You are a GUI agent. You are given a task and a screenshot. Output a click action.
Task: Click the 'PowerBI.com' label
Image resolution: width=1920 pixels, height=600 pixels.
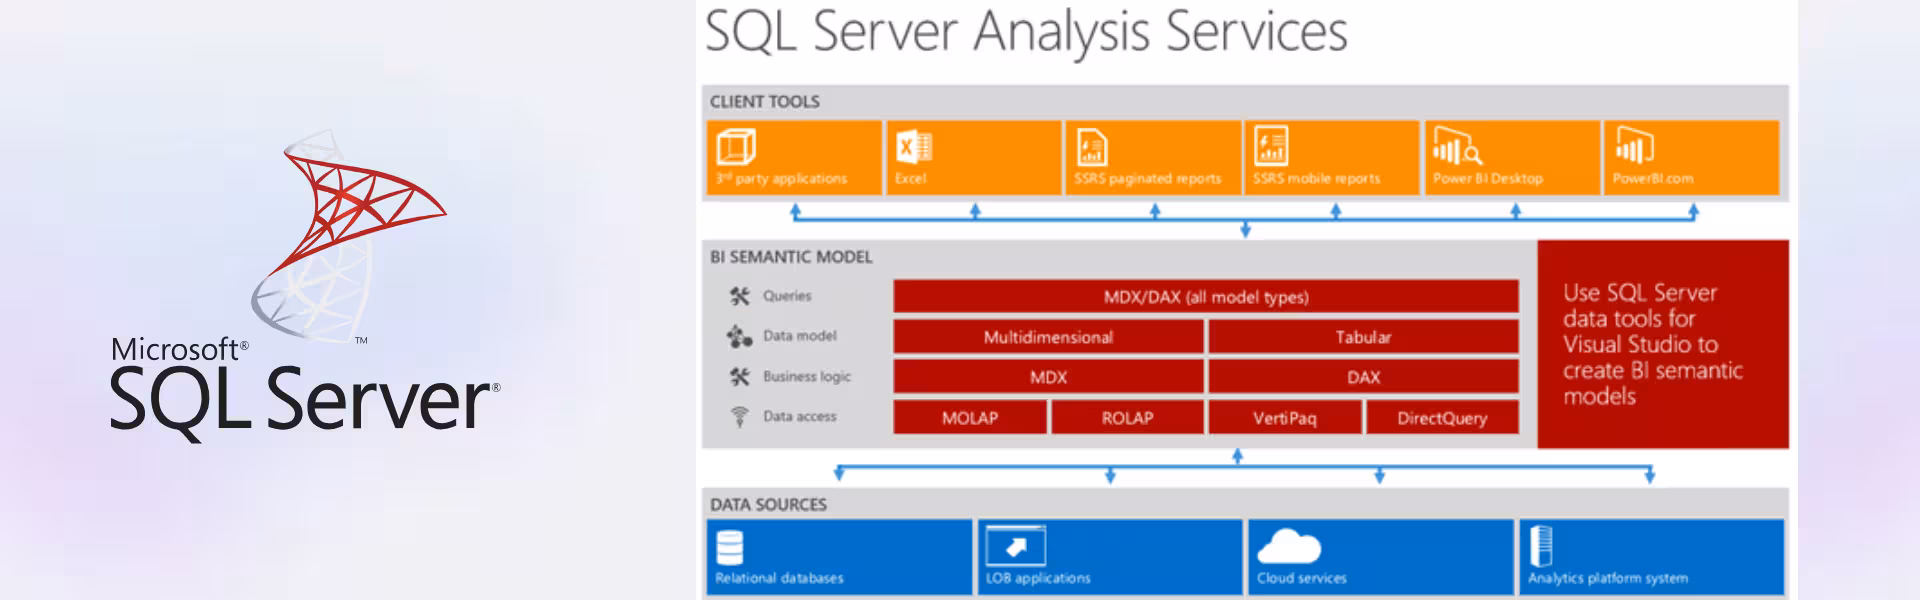(x=1653, y=179)
